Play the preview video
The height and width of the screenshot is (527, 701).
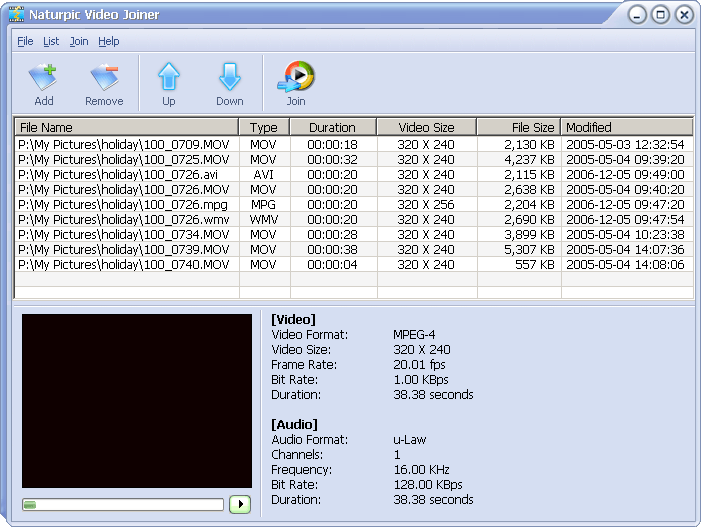(240, 504)
